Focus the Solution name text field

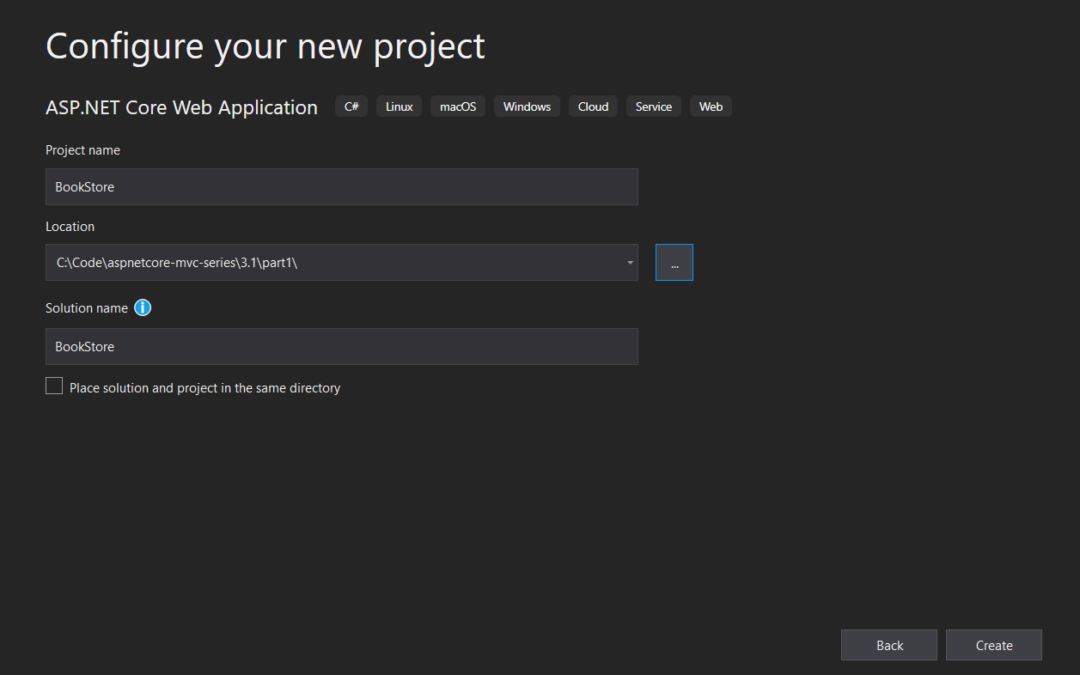[x=341, y=347]
